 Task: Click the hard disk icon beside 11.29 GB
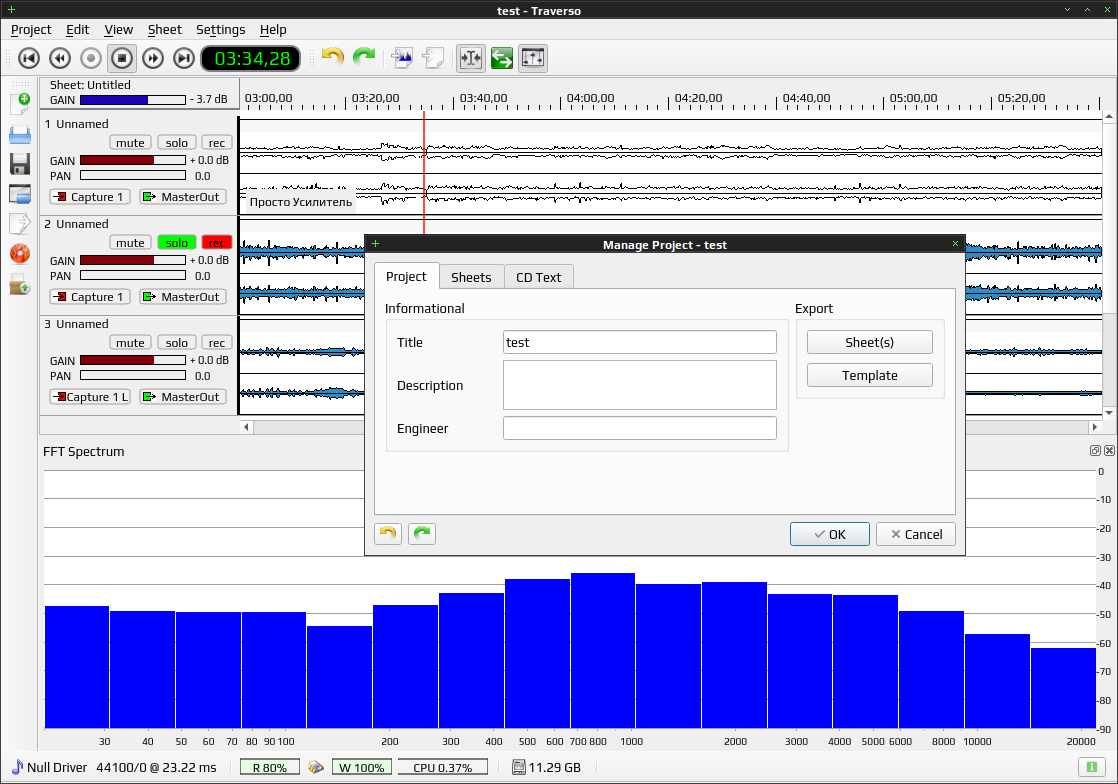[518, 768]
